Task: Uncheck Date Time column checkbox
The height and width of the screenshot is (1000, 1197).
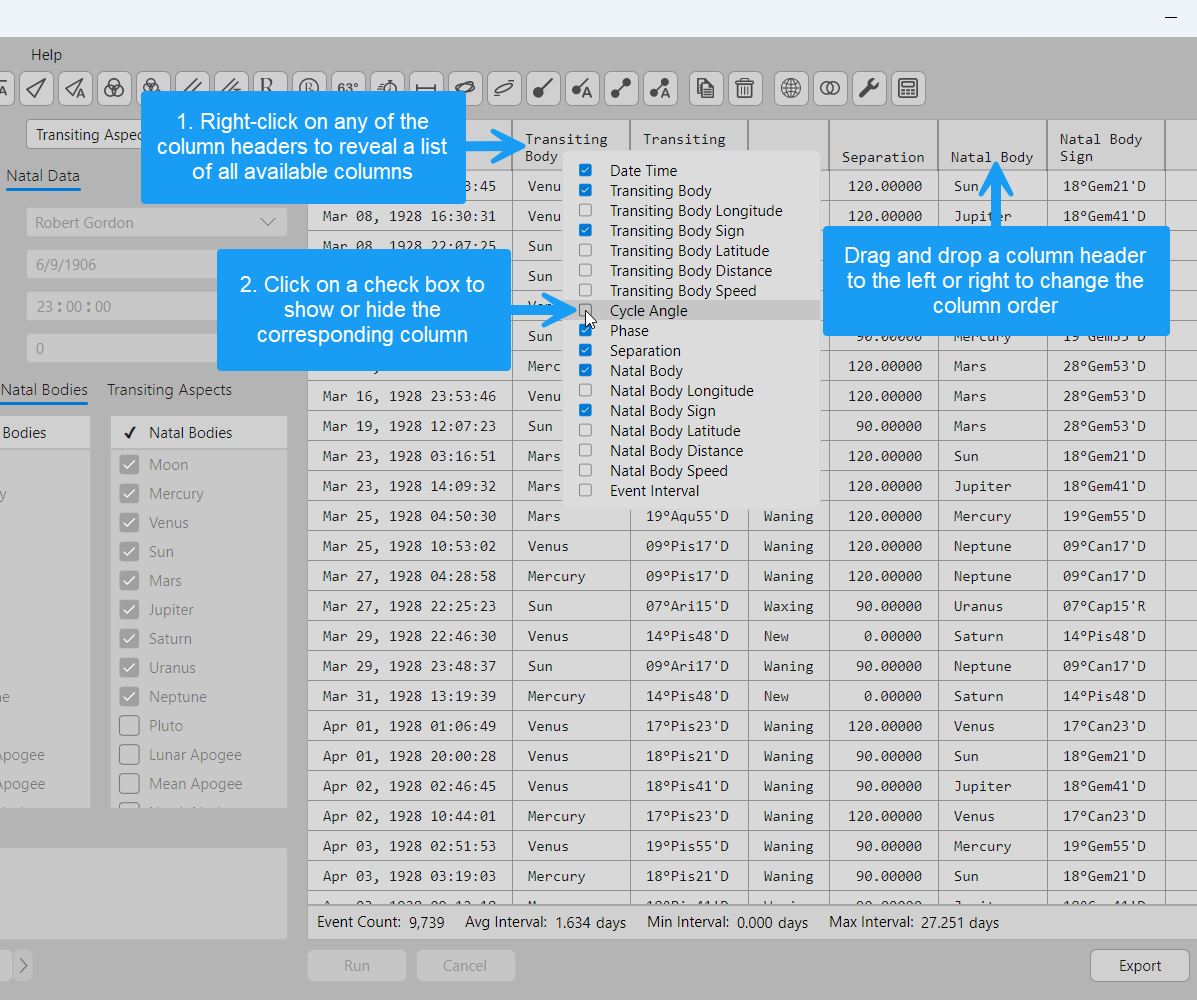Action: pyautogui.click(x=586, y=170)
